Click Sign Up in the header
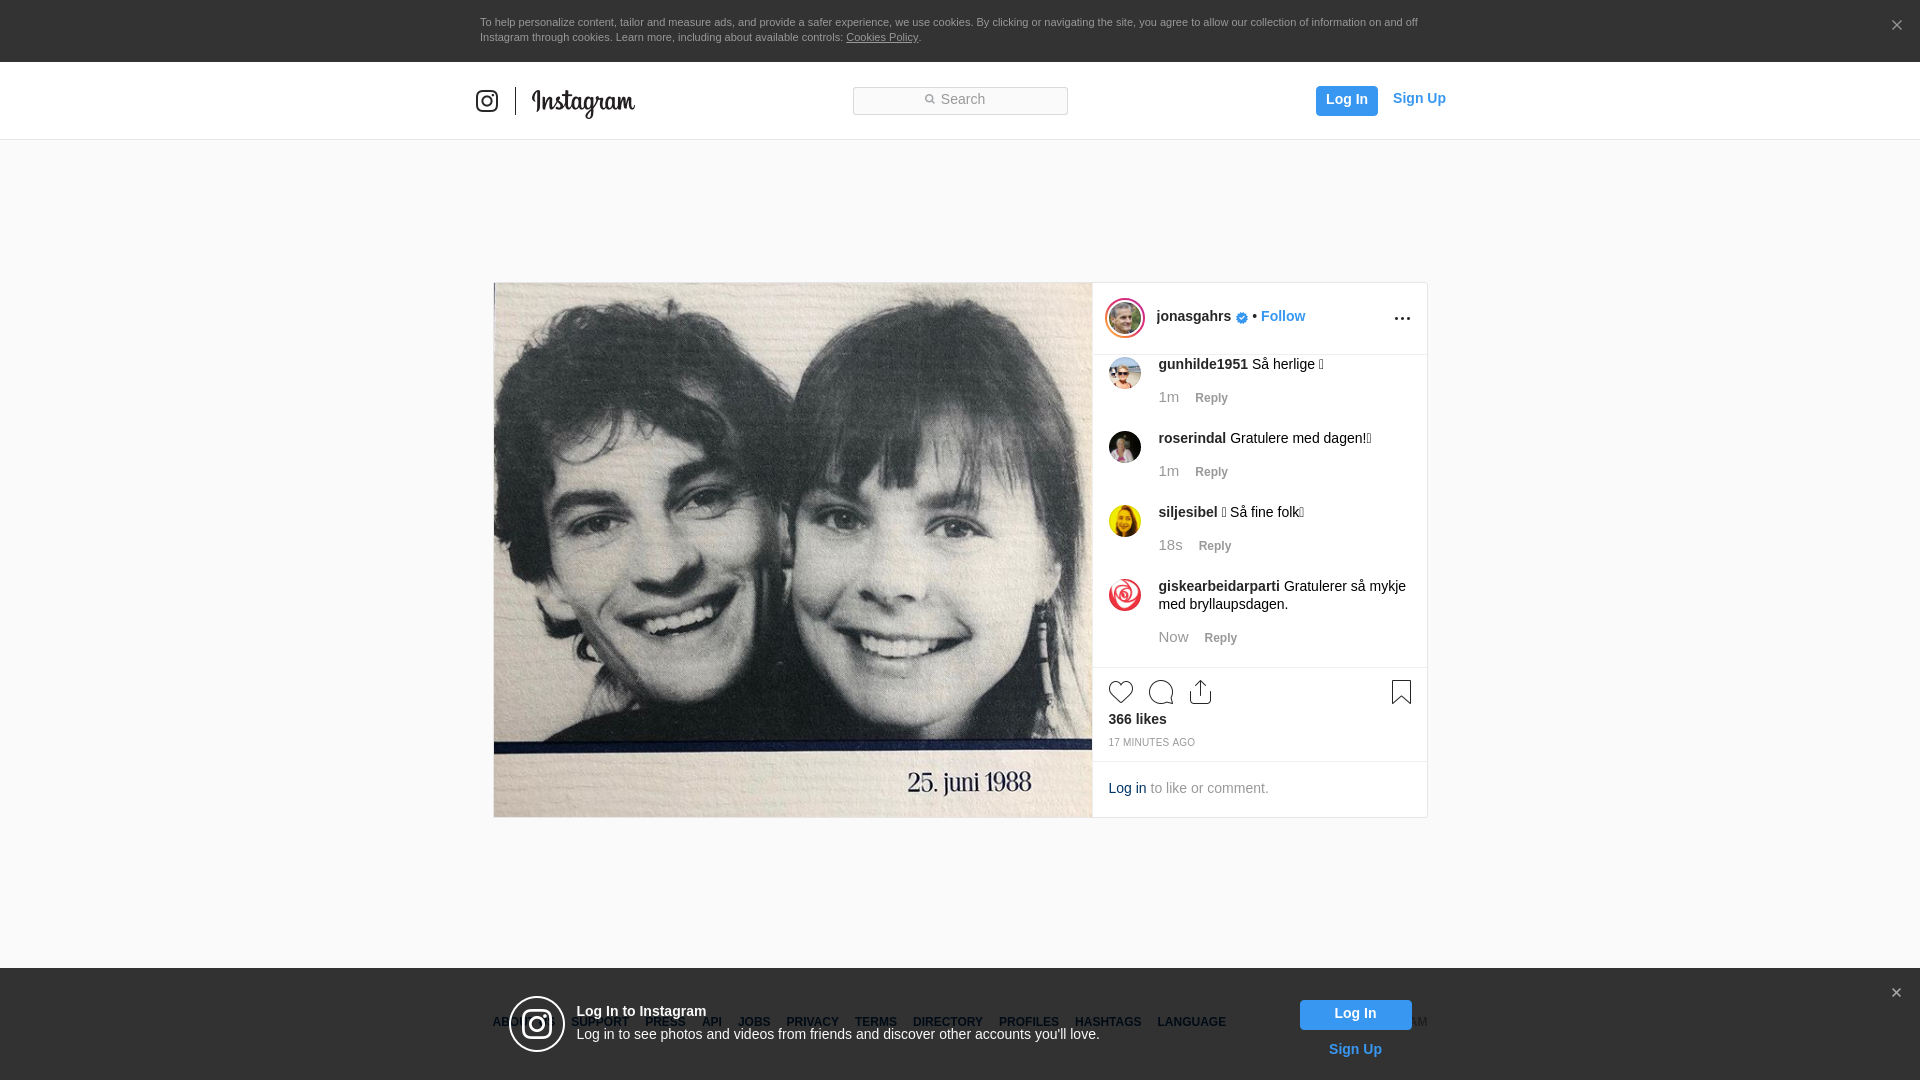 pos(1418,98)
